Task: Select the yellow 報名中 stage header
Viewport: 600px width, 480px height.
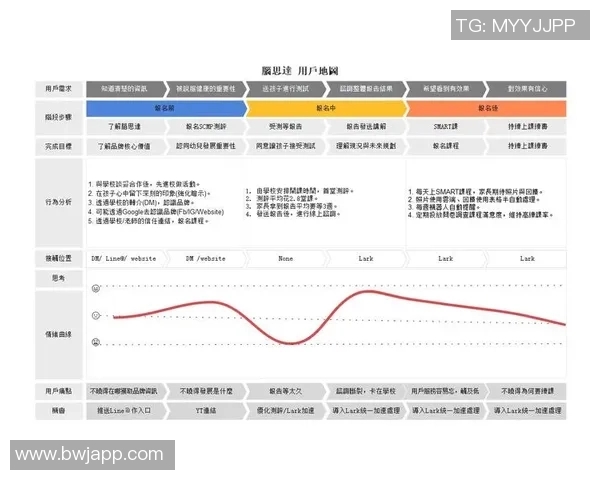Action: pos(326,108)
